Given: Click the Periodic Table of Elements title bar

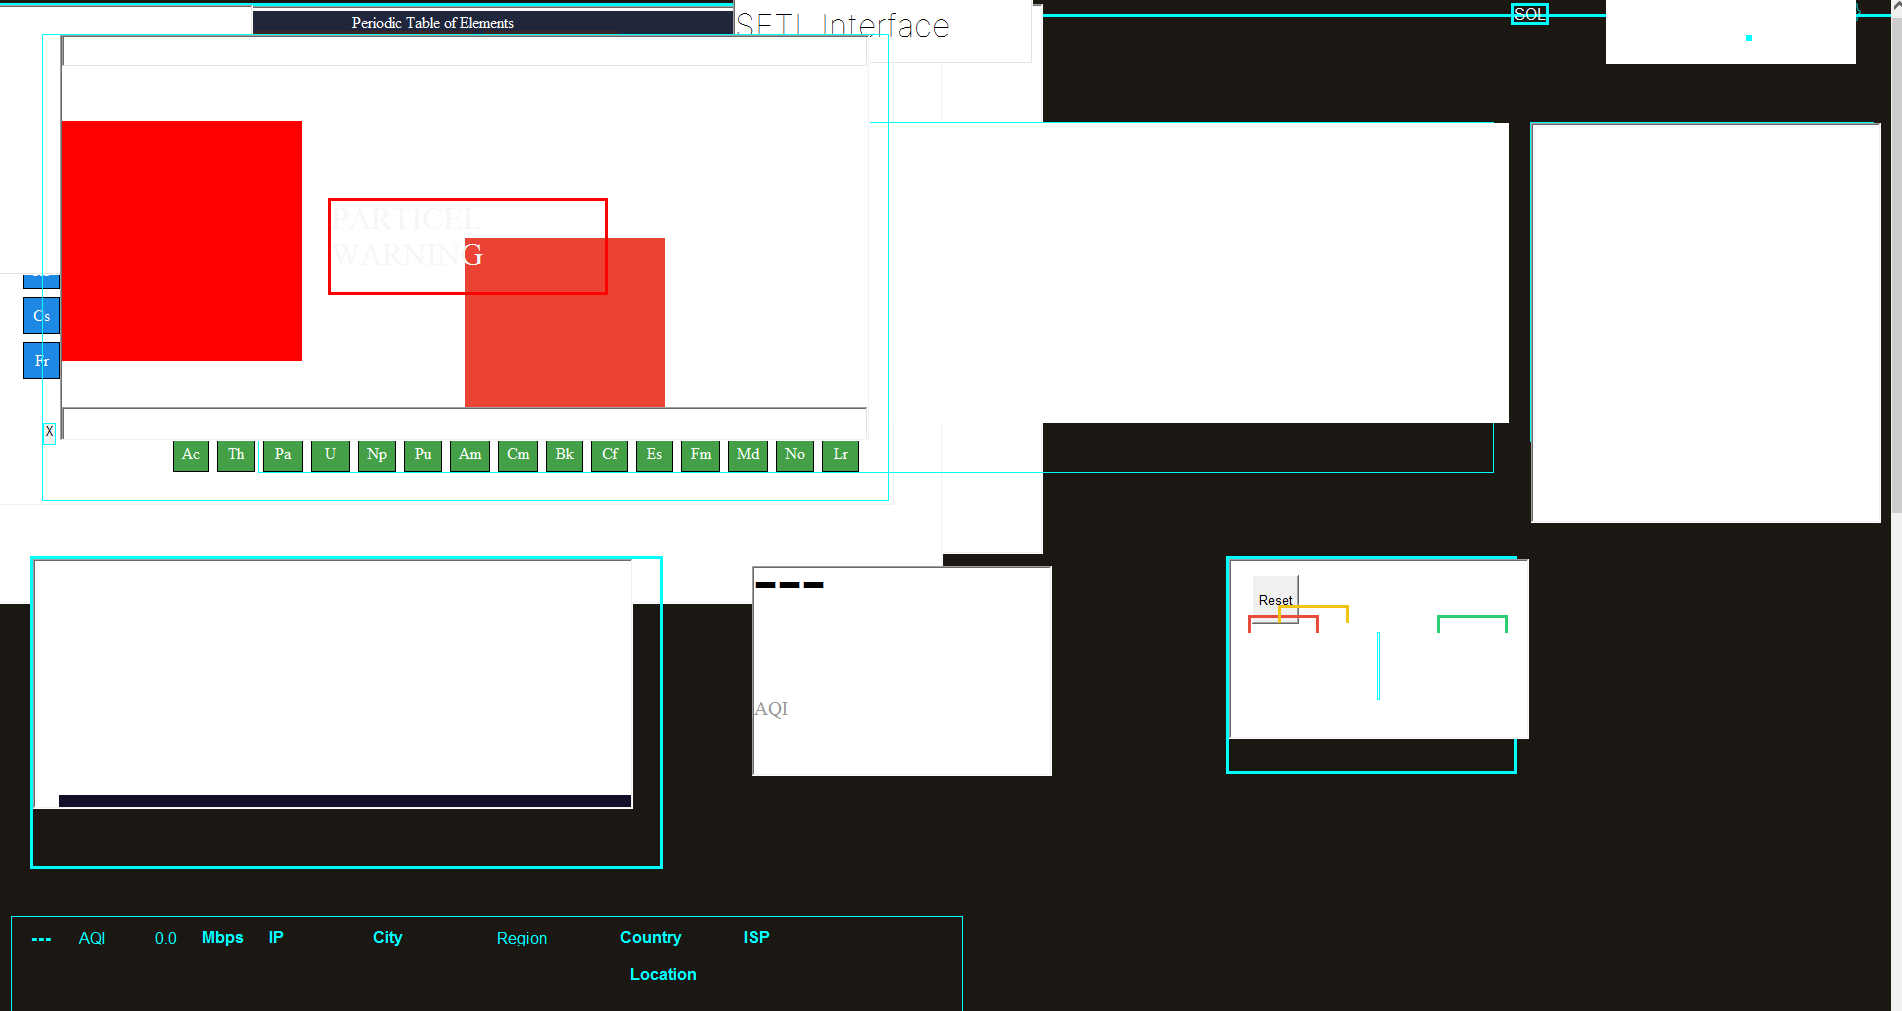Looking at the screenshot, I should click(432, 22).
